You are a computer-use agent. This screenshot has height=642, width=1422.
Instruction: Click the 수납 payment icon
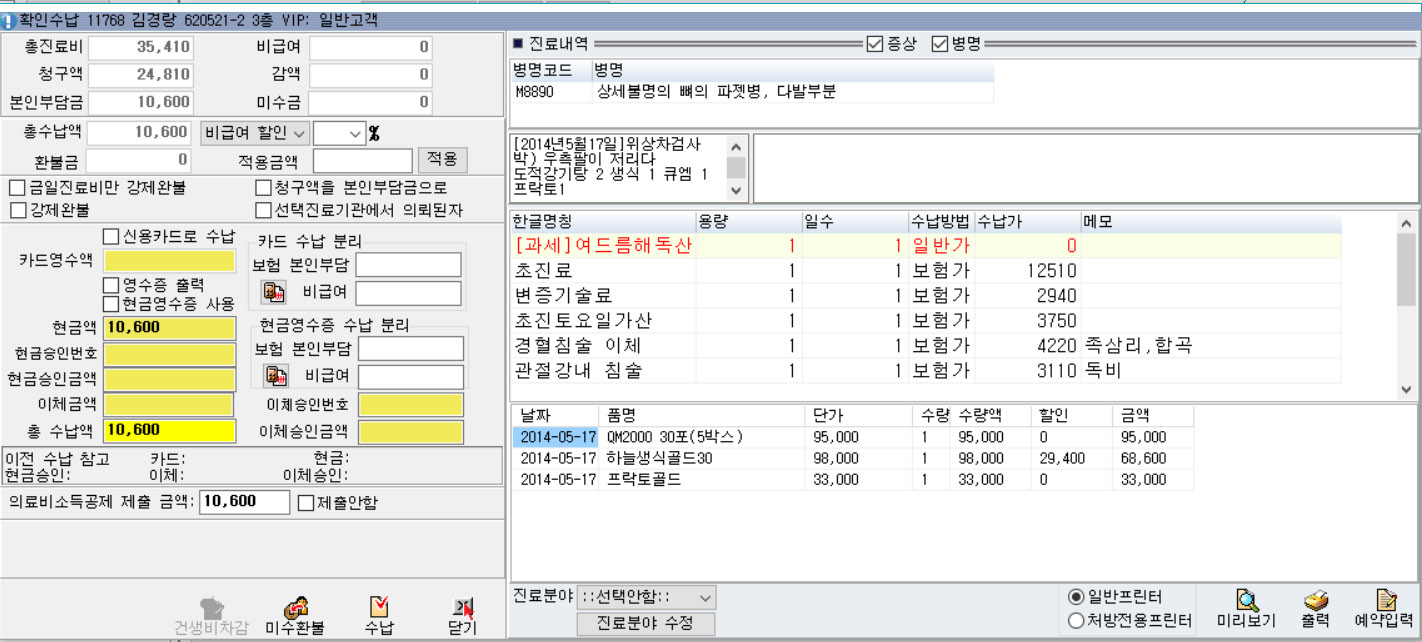click(x=379, y=607)
